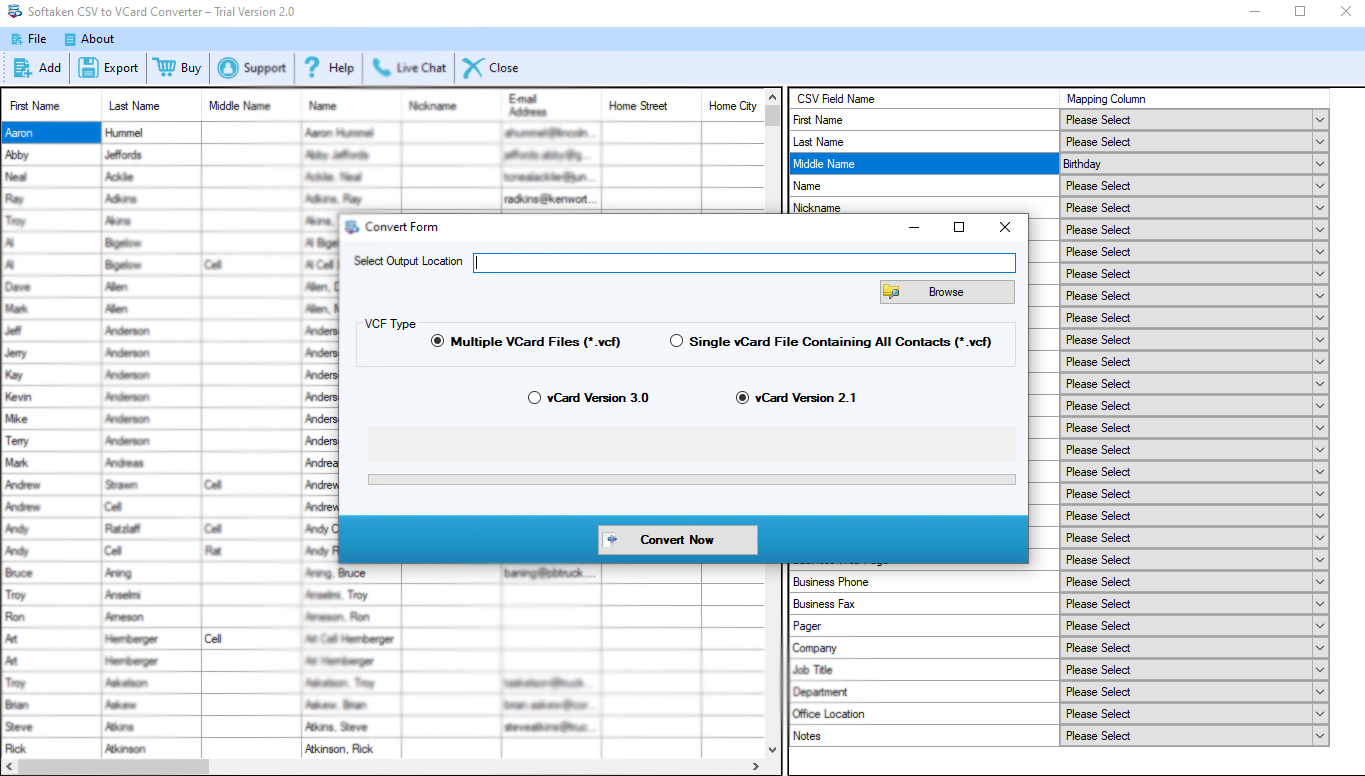This screenshot has height=776, width=1365.
Task: Click the About menu icon
Action: coord(70,39)
